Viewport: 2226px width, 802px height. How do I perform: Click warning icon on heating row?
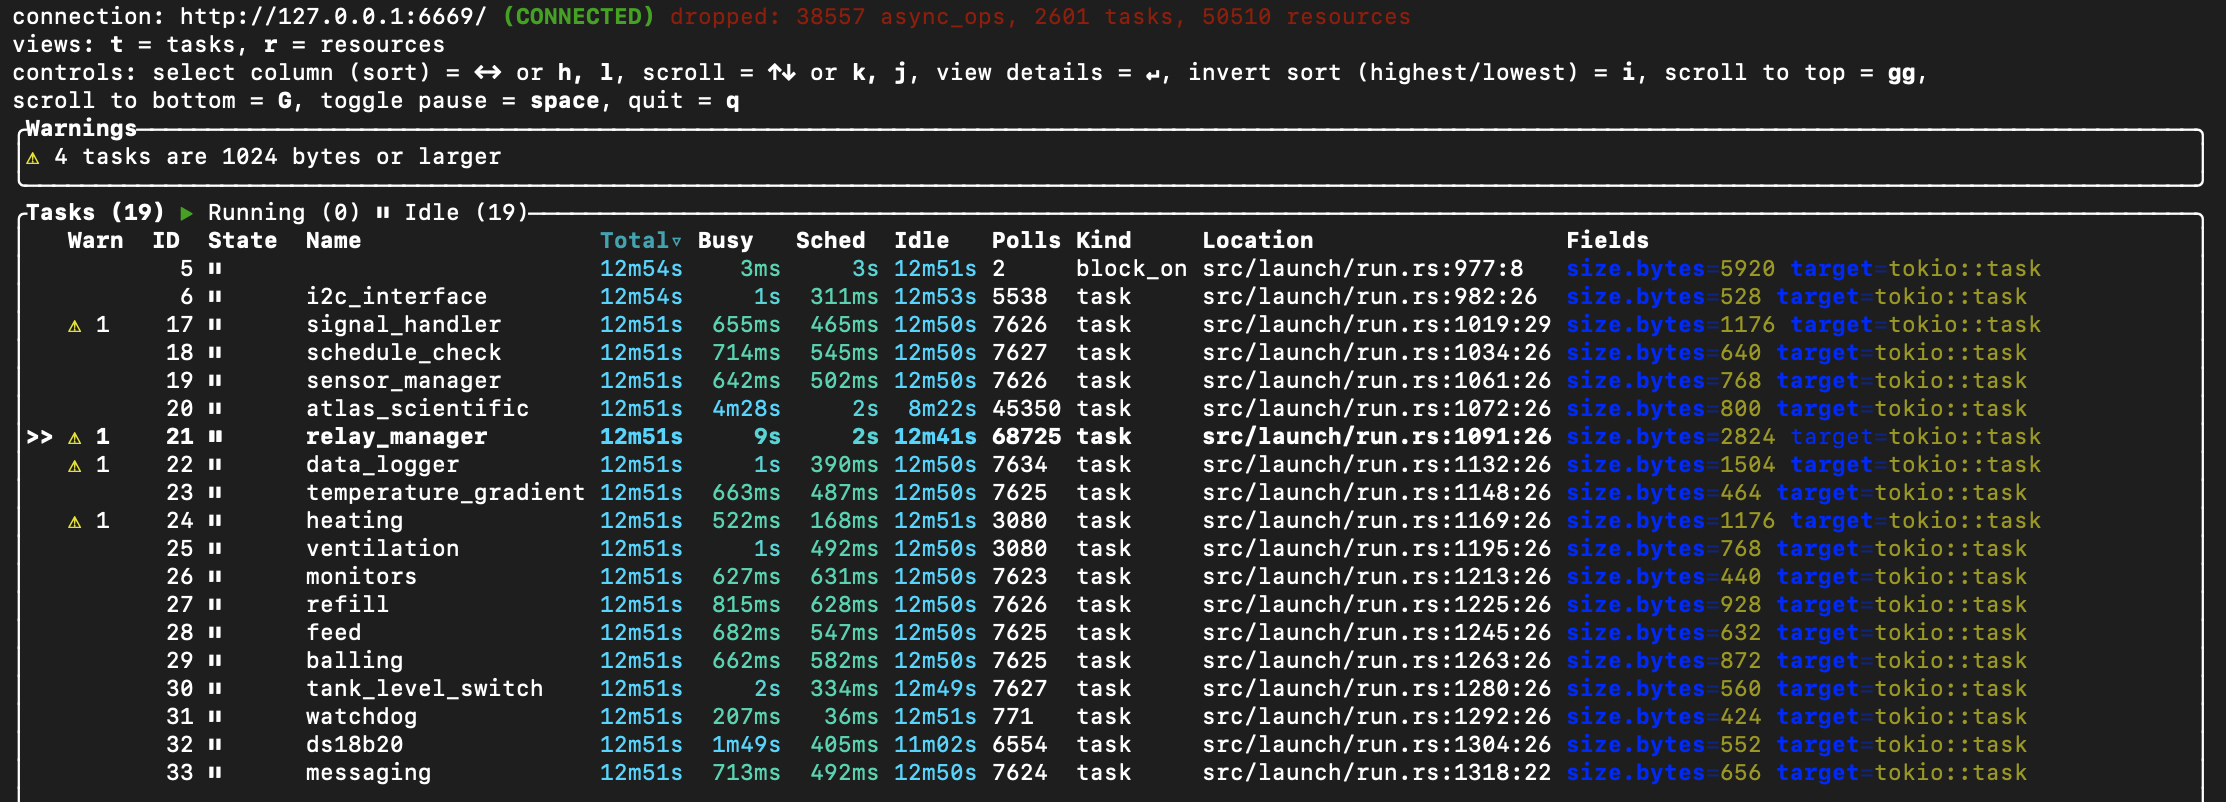point(74,522)
